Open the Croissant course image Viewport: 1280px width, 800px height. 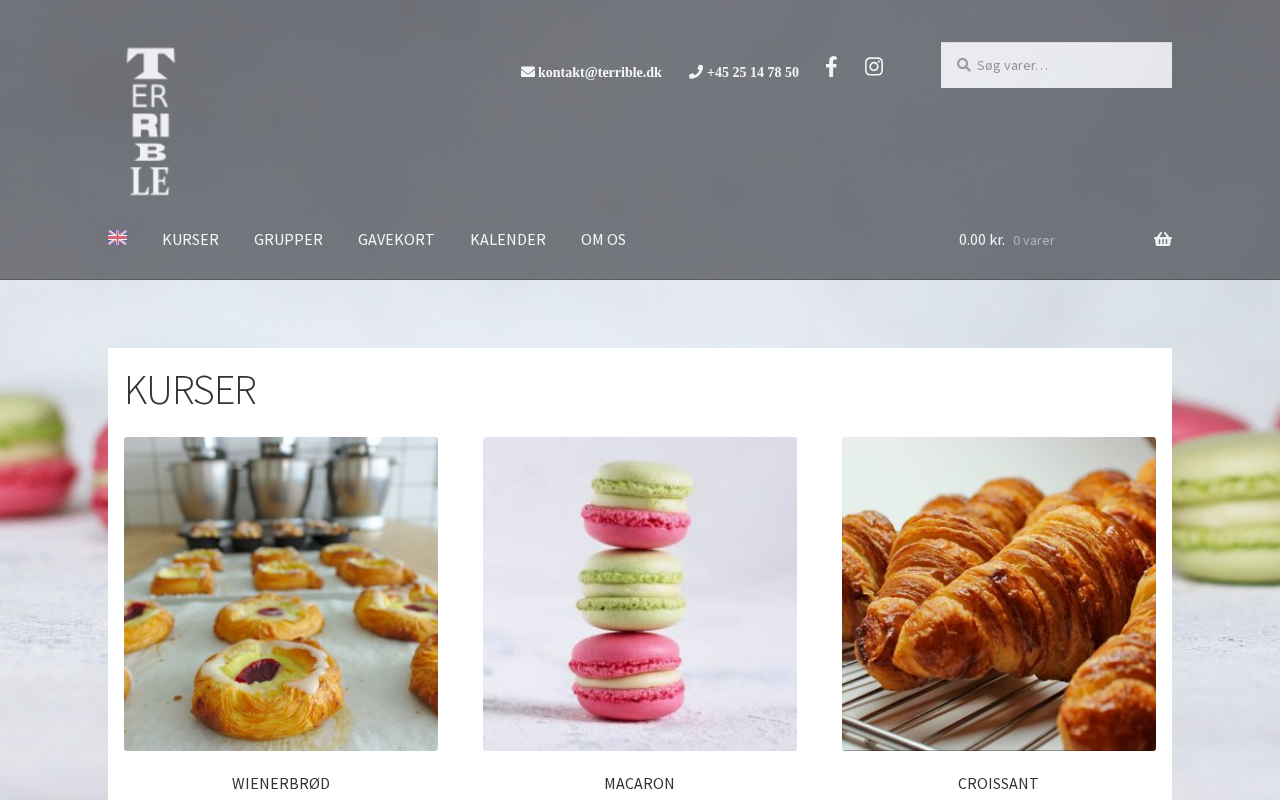pyautogui.click(x=999, y=594)
